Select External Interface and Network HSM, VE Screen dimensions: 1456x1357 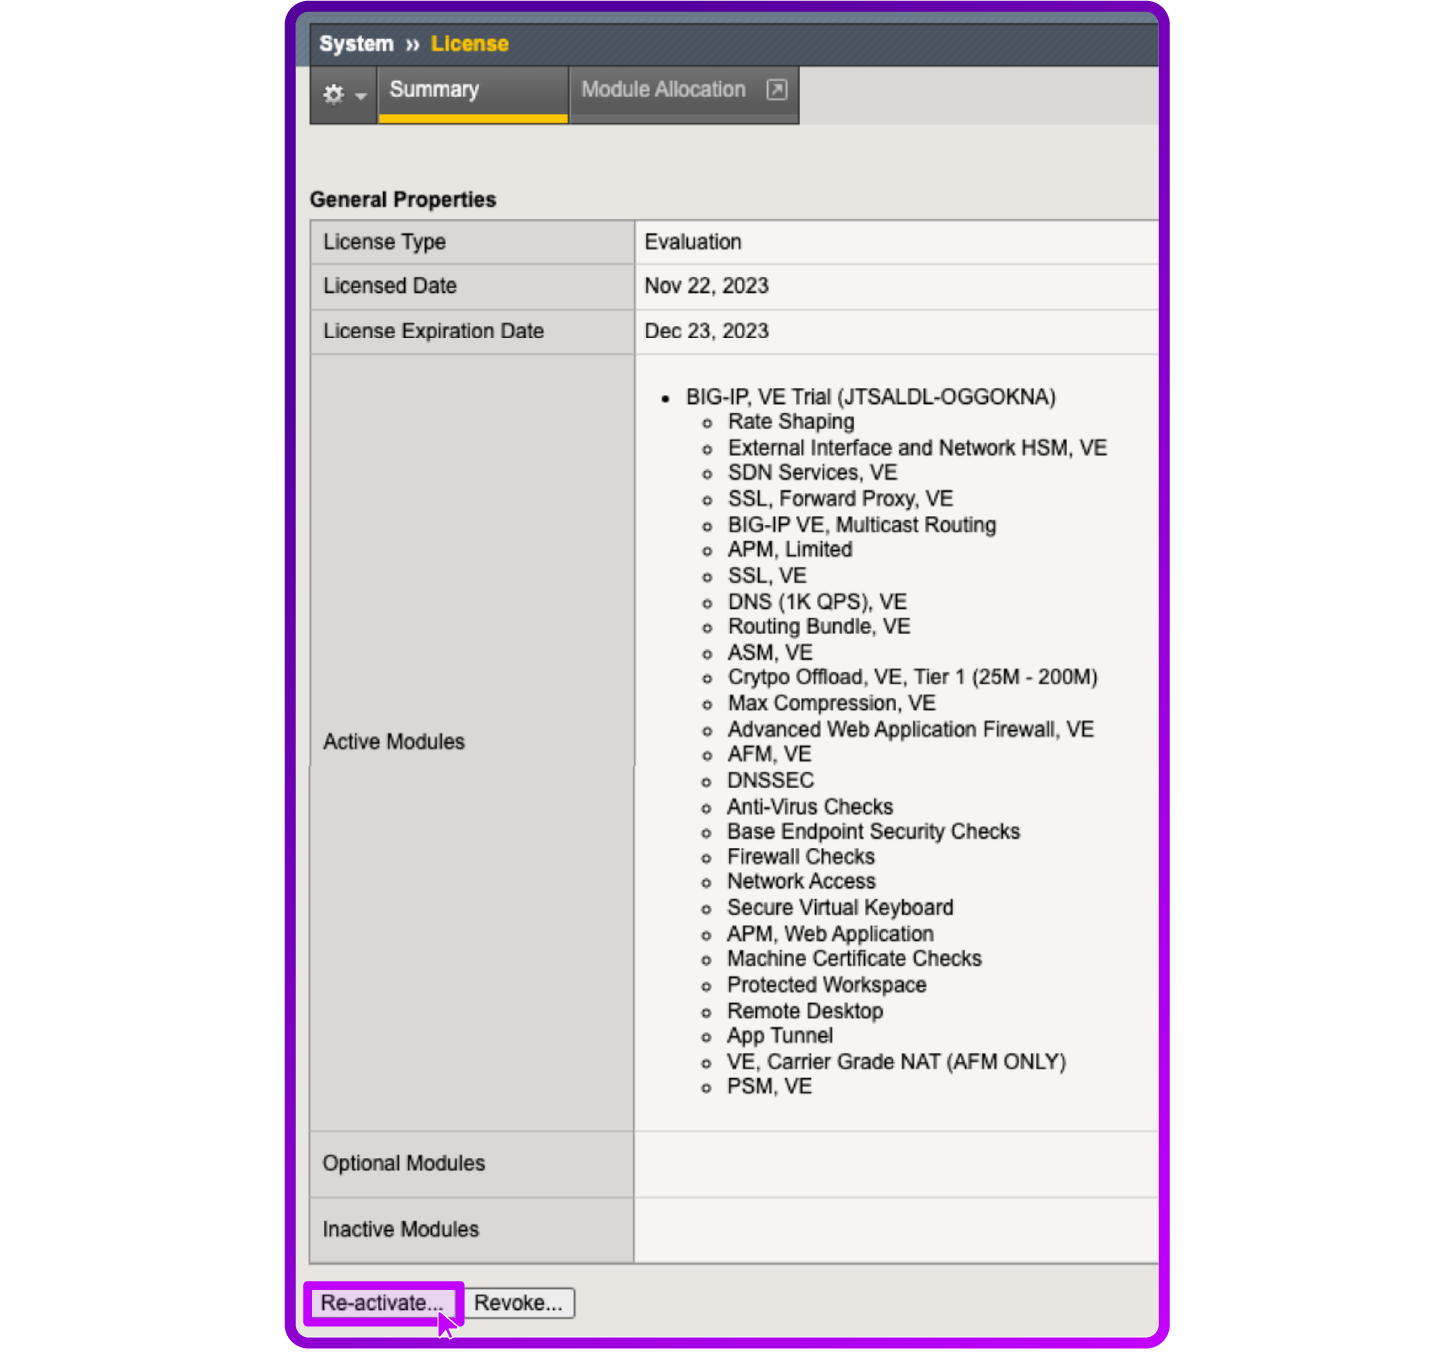tap(917, 448)
